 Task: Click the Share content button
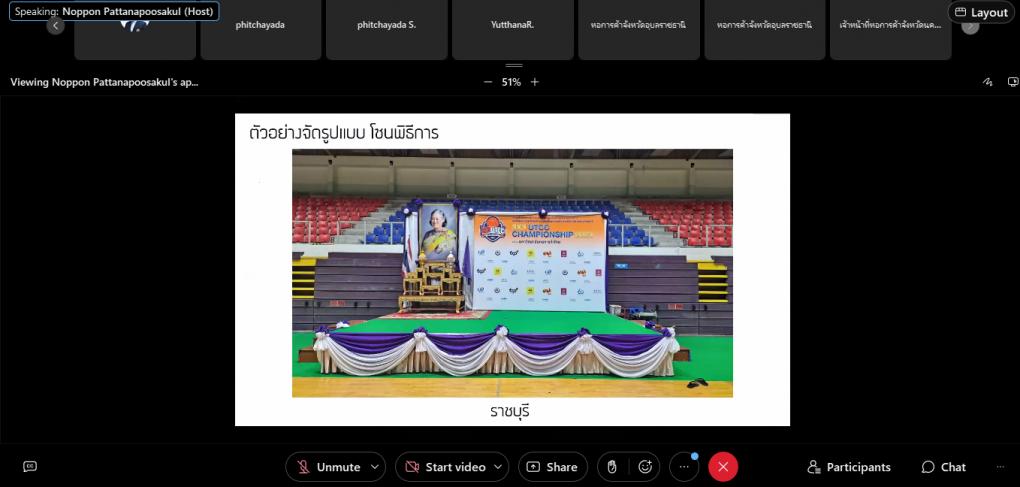pyautogui.click(x=552, y=467)
